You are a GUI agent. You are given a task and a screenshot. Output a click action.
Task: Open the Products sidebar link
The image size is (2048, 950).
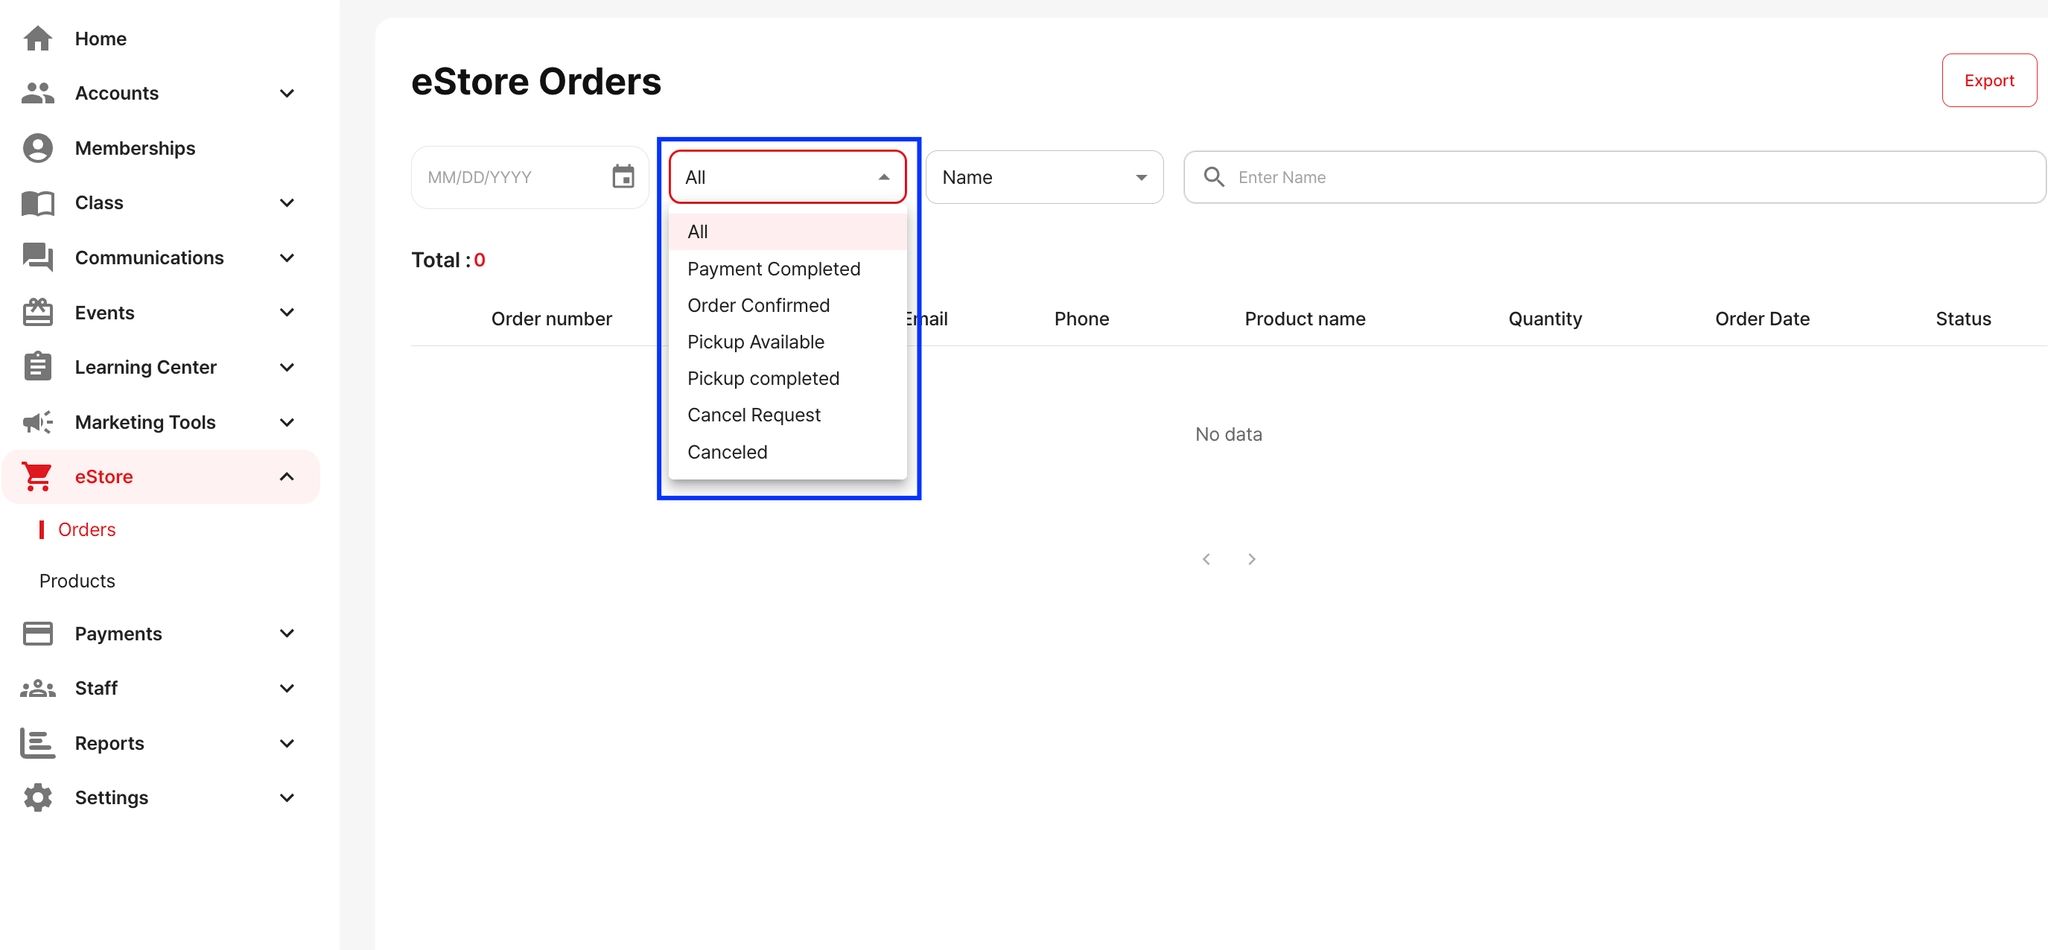click(x=77, y=581)
